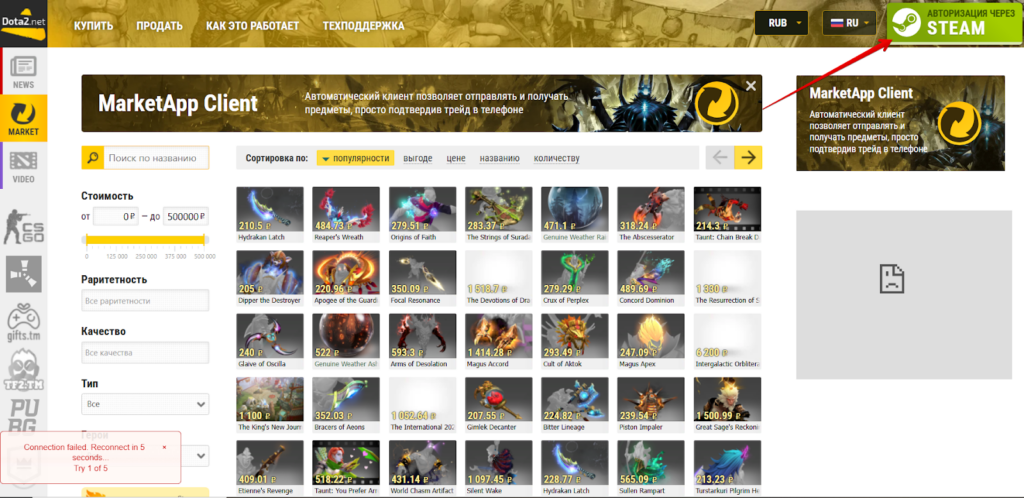Open the Crux of Perplex item
1024x498 pixels.
tap(575, 278)
